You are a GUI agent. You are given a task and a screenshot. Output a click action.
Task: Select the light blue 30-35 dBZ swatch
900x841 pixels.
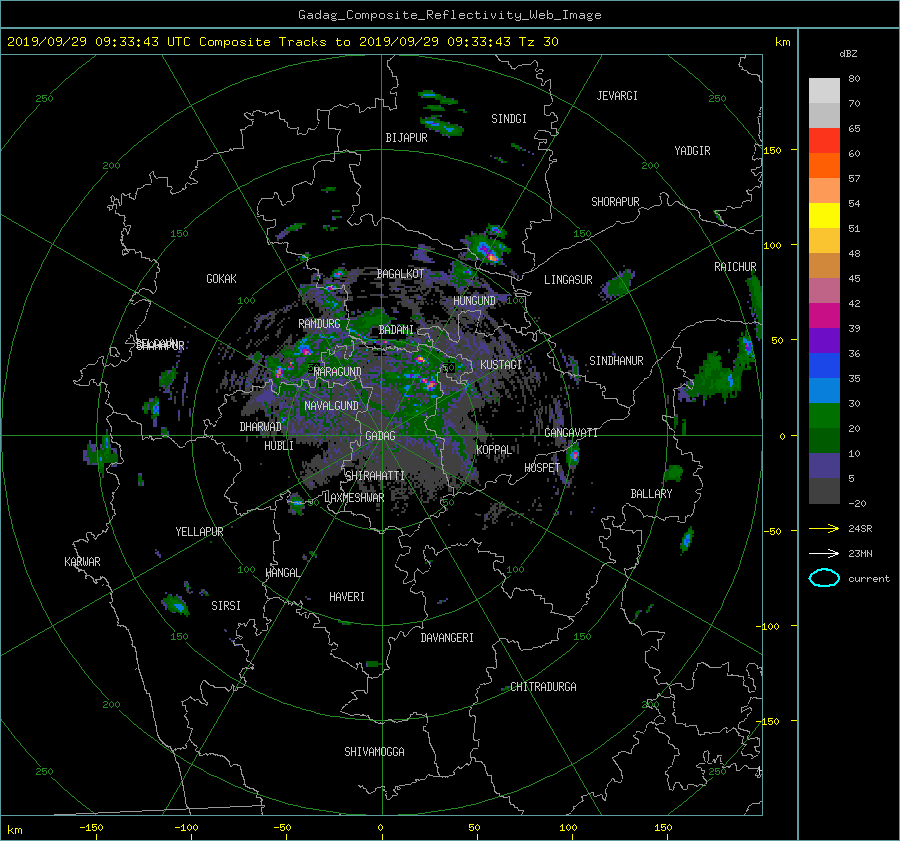824,391
